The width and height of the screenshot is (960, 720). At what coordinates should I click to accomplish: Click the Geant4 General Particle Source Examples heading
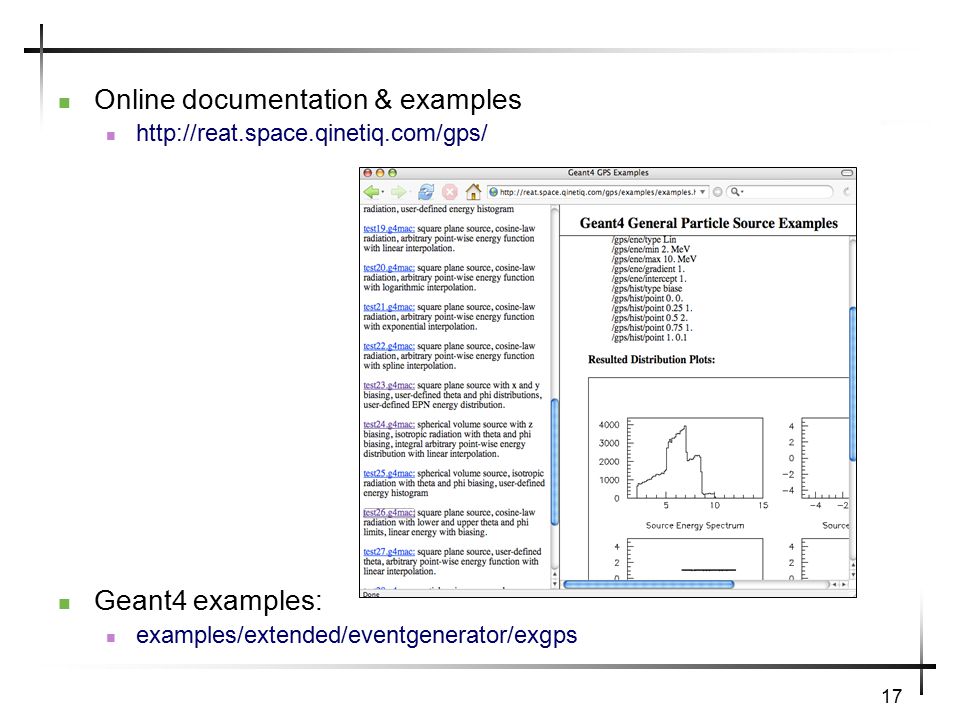708,223
